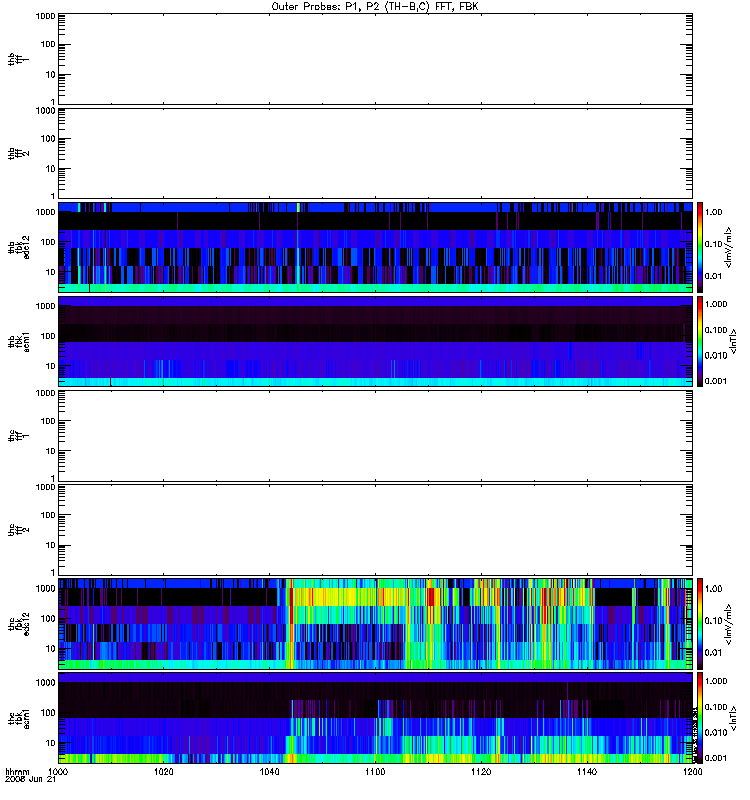Select the empty thc fff 1 panel
This screenshot has width=750, height=800.
(375, 435)
